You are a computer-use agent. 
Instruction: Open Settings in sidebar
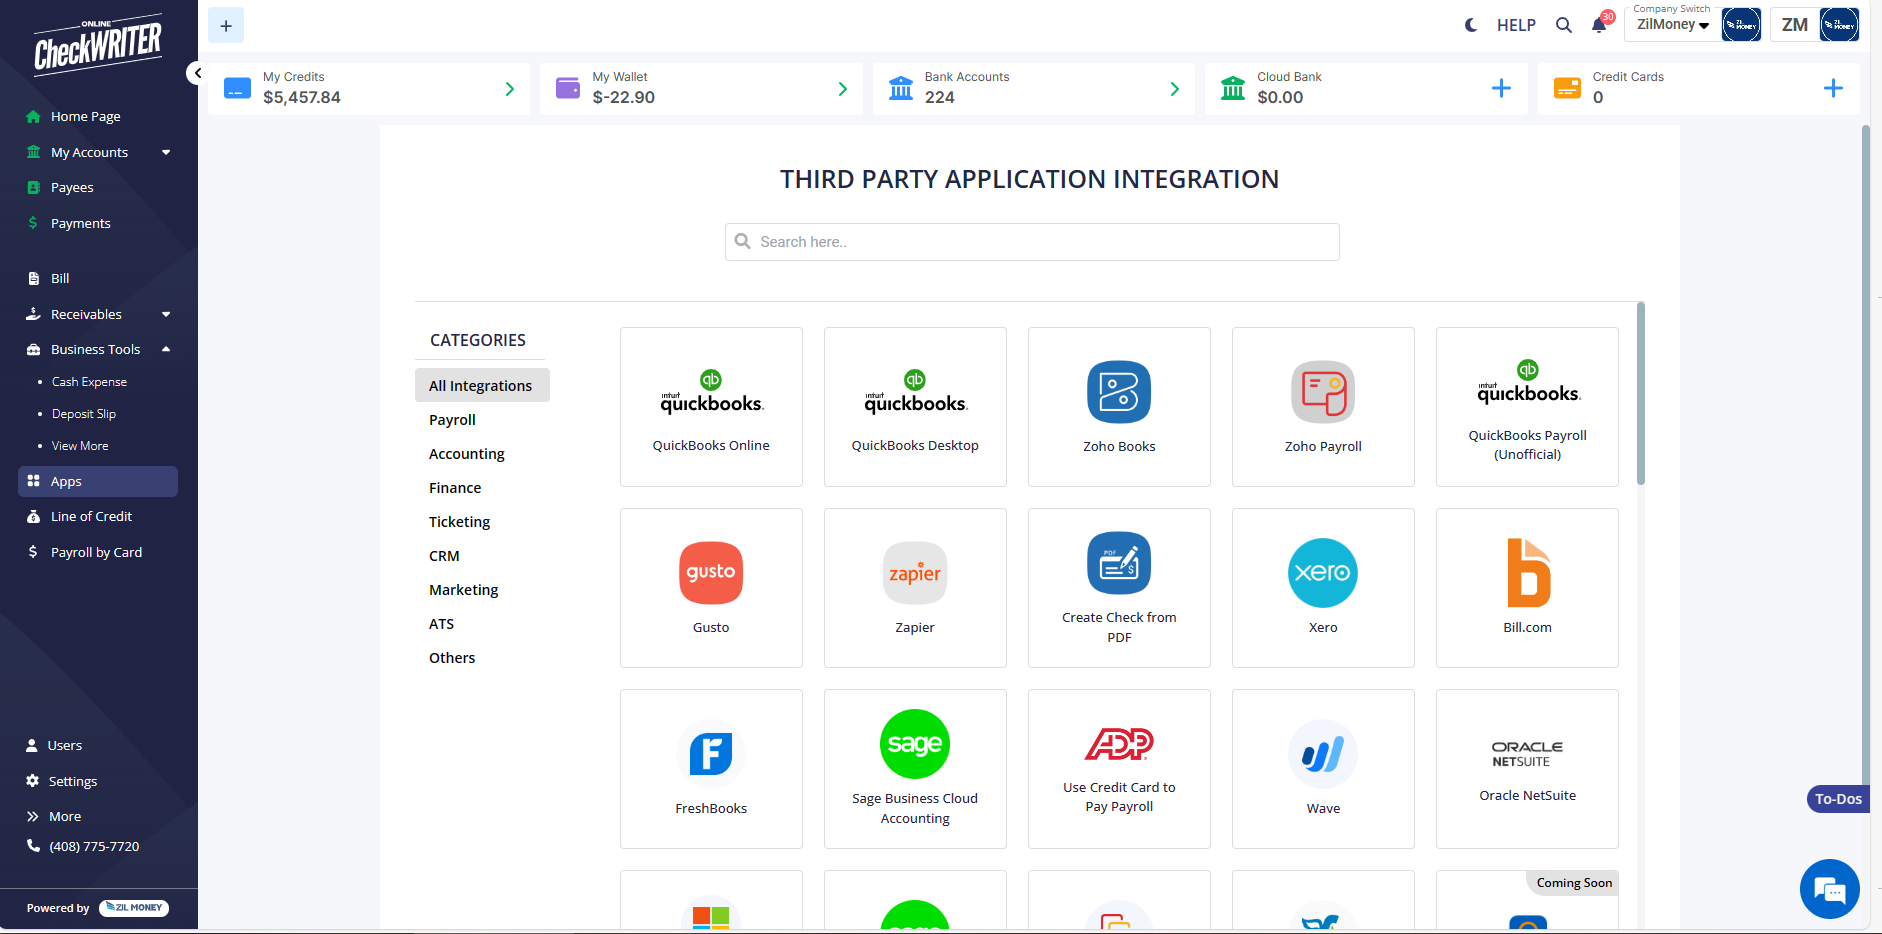point(72,781)
